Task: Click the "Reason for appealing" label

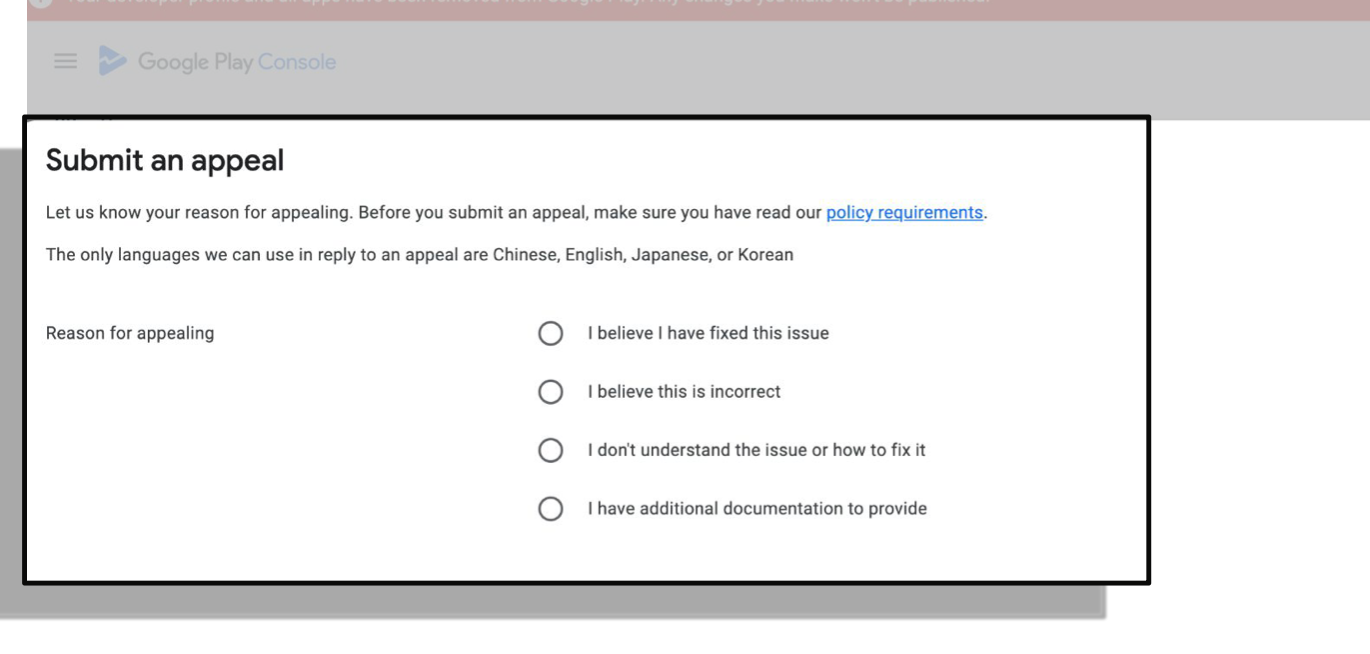Action: [x=130, y=333]
